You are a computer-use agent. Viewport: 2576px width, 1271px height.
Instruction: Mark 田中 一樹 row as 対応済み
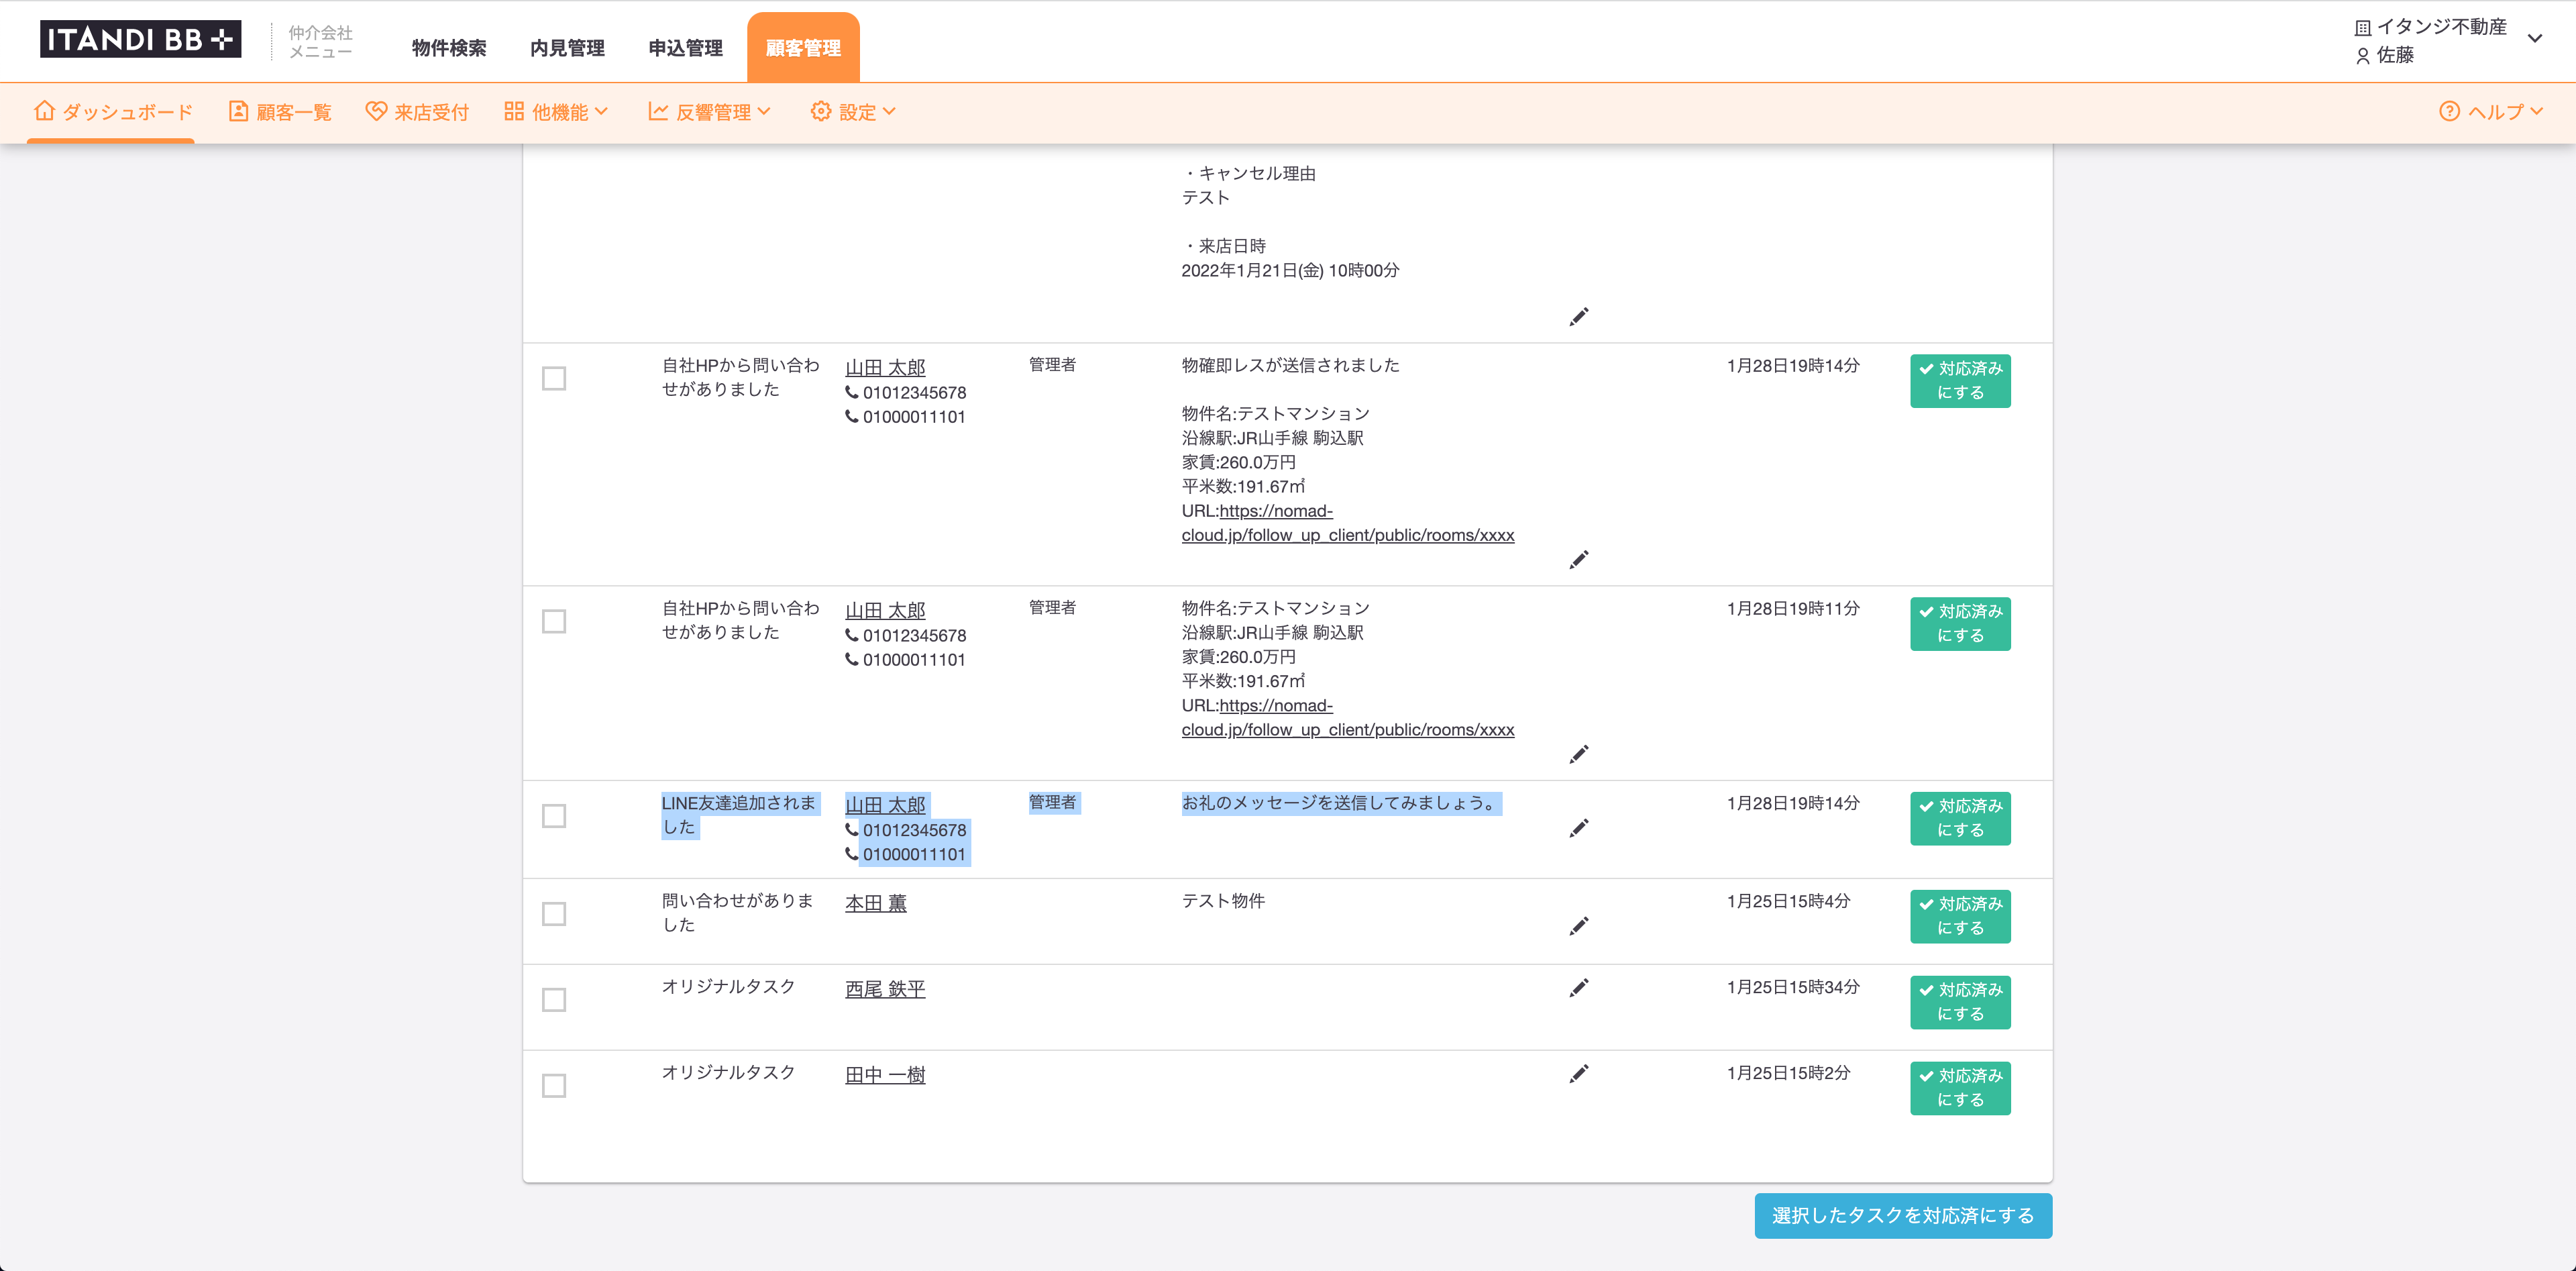tap(1960, 1089)
